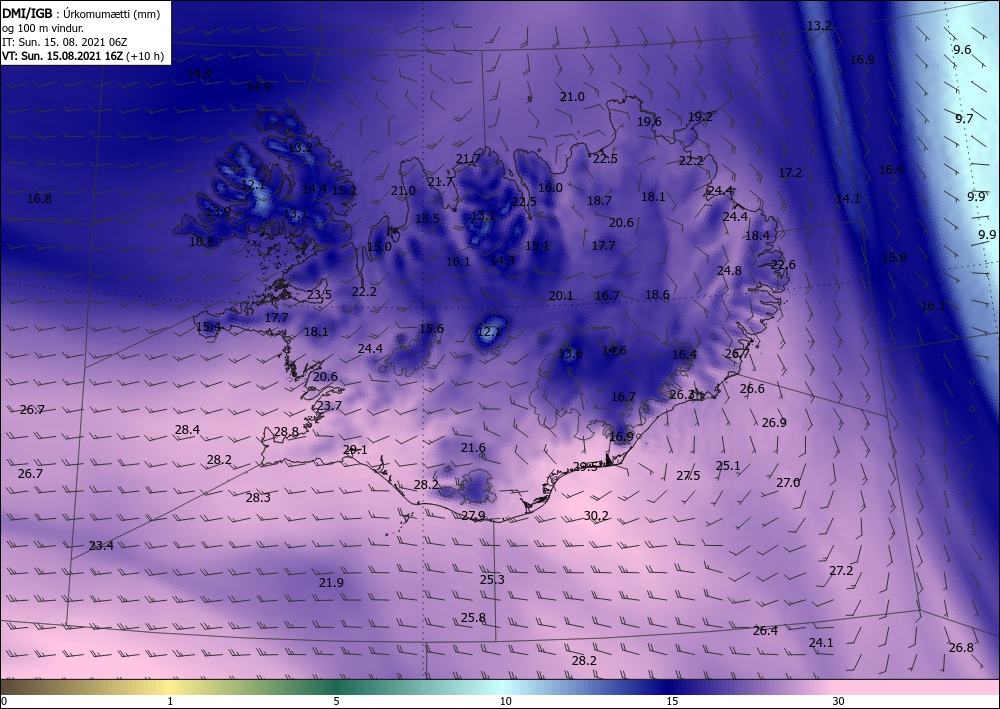Select the value "27.9" on the south coast

point(473,516)
